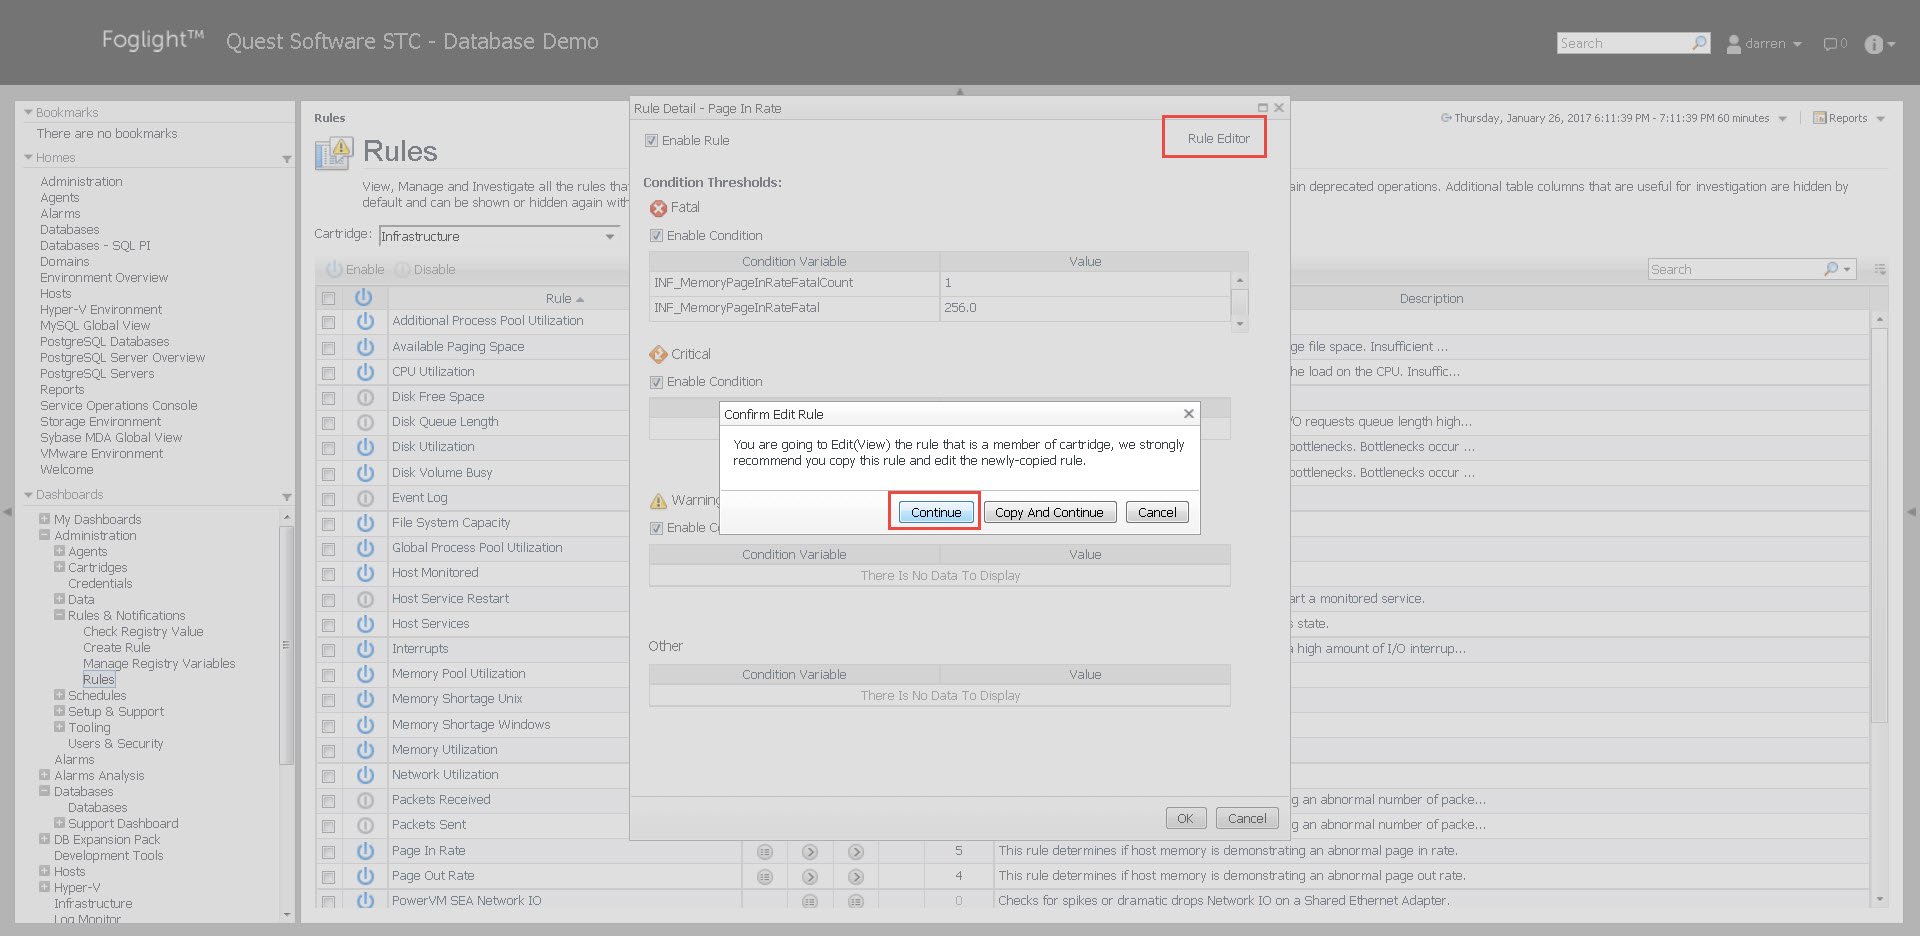1920x936 pixels.
Task: Click the Rules page warning icon
Action: (334, 153)
